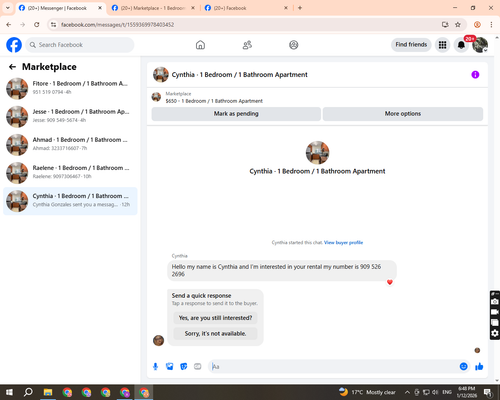Open the Chrome profile avatar
500x400 pixels.
coord(477,25)
